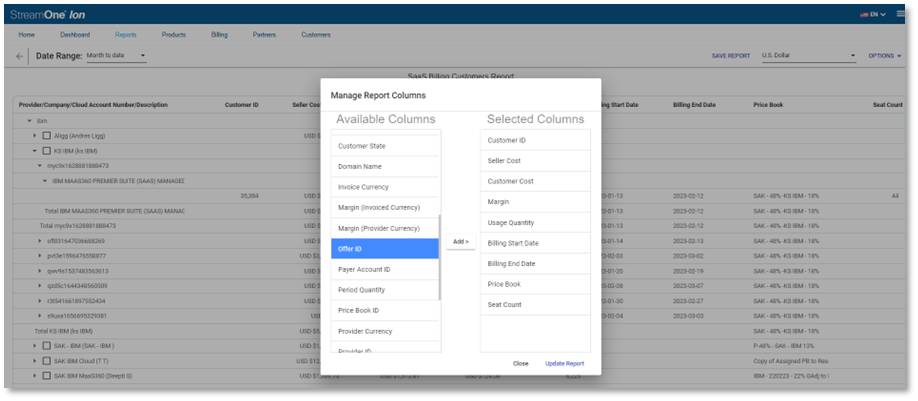
Task: Expand the qzd5c1644348560509 account row
Action: click(x=40, y=286)
